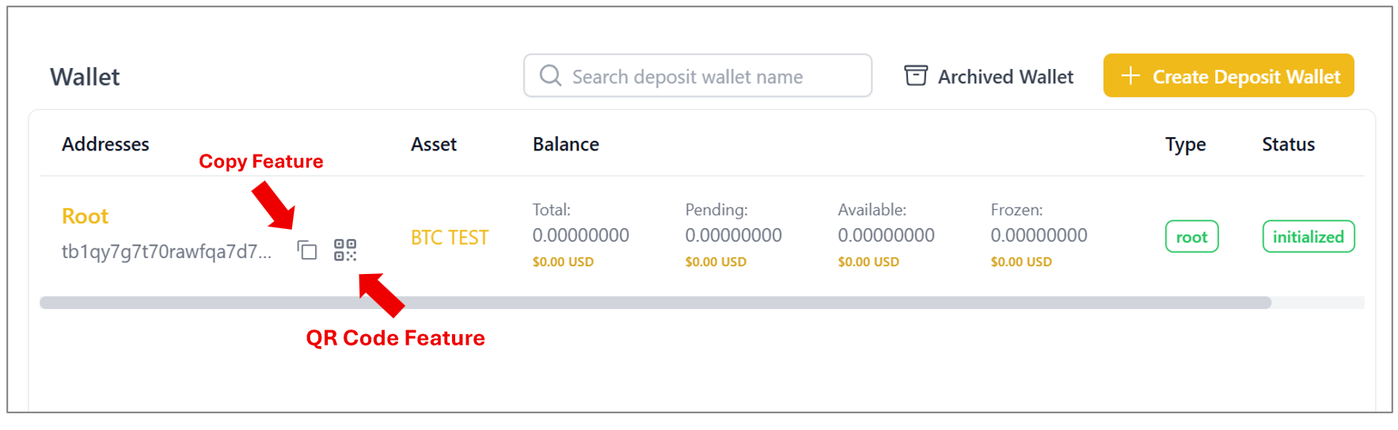Click the Asset column header
Screen dimensions: 1398x430
click(434, 144)
